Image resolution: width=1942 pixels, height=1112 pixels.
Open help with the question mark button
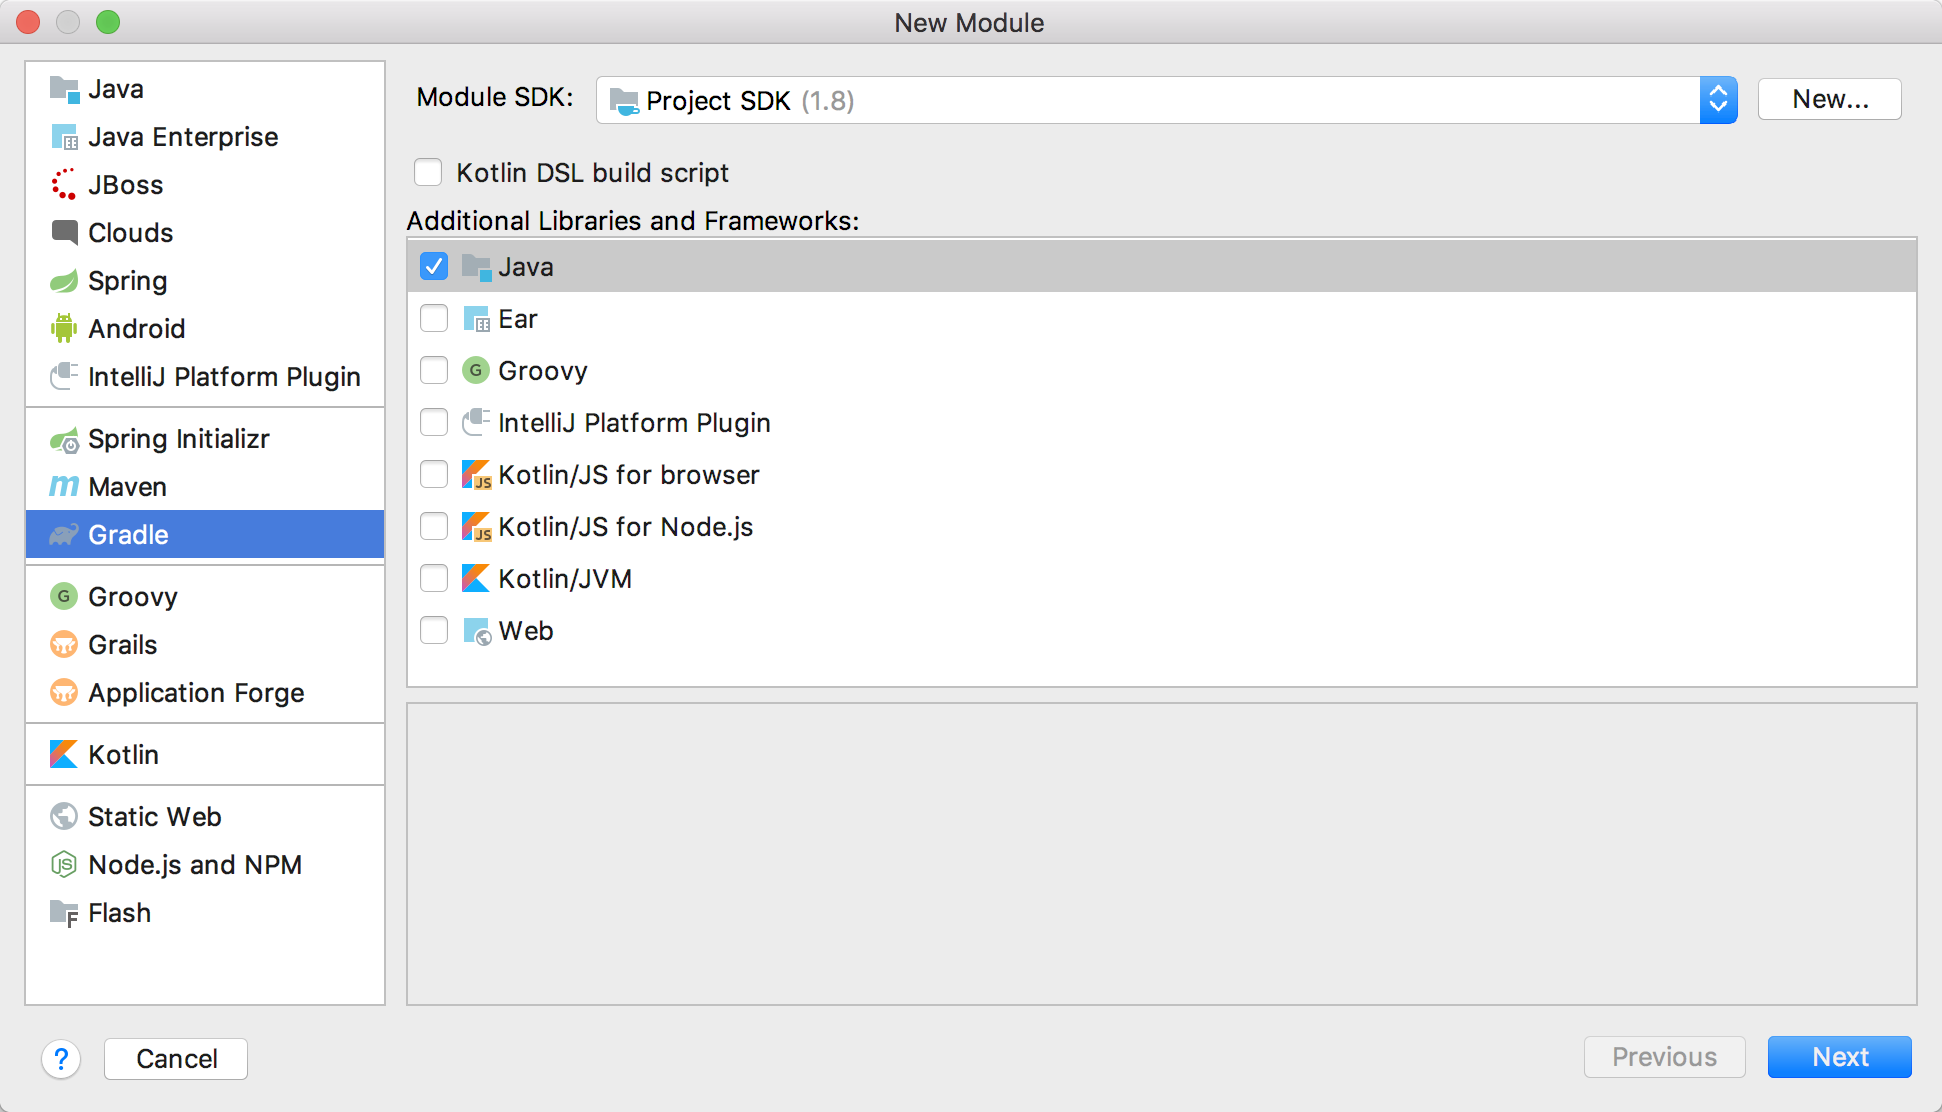(x=61, y=1059)
